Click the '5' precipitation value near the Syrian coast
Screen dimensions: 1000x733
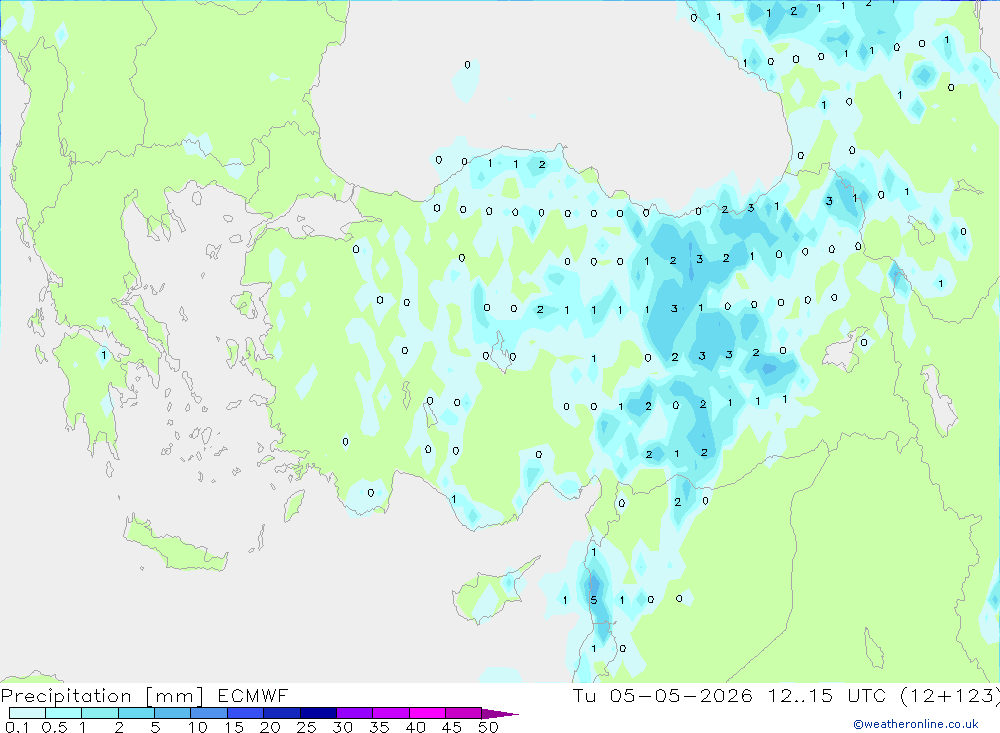[594, 600]
